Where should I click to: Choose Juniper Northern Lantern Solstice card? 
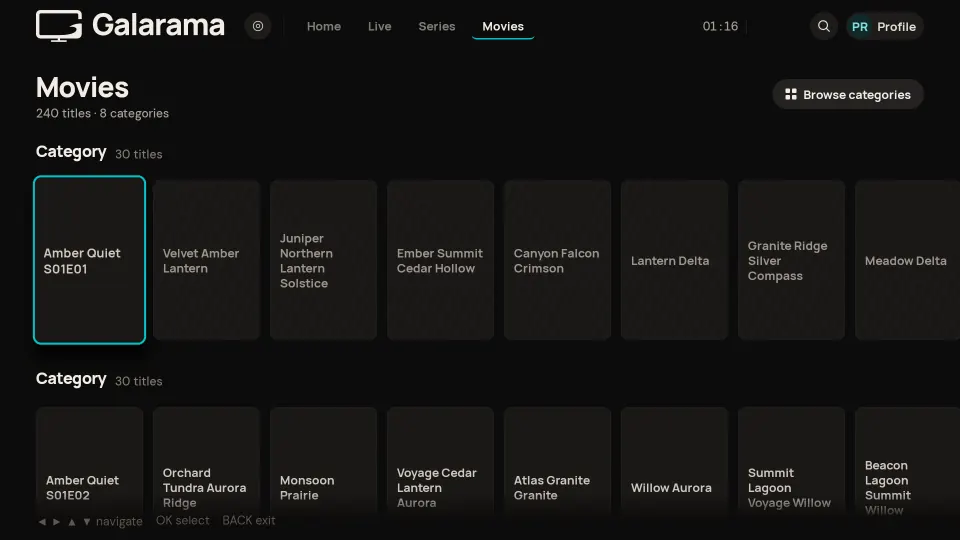(x=323, y=260)
